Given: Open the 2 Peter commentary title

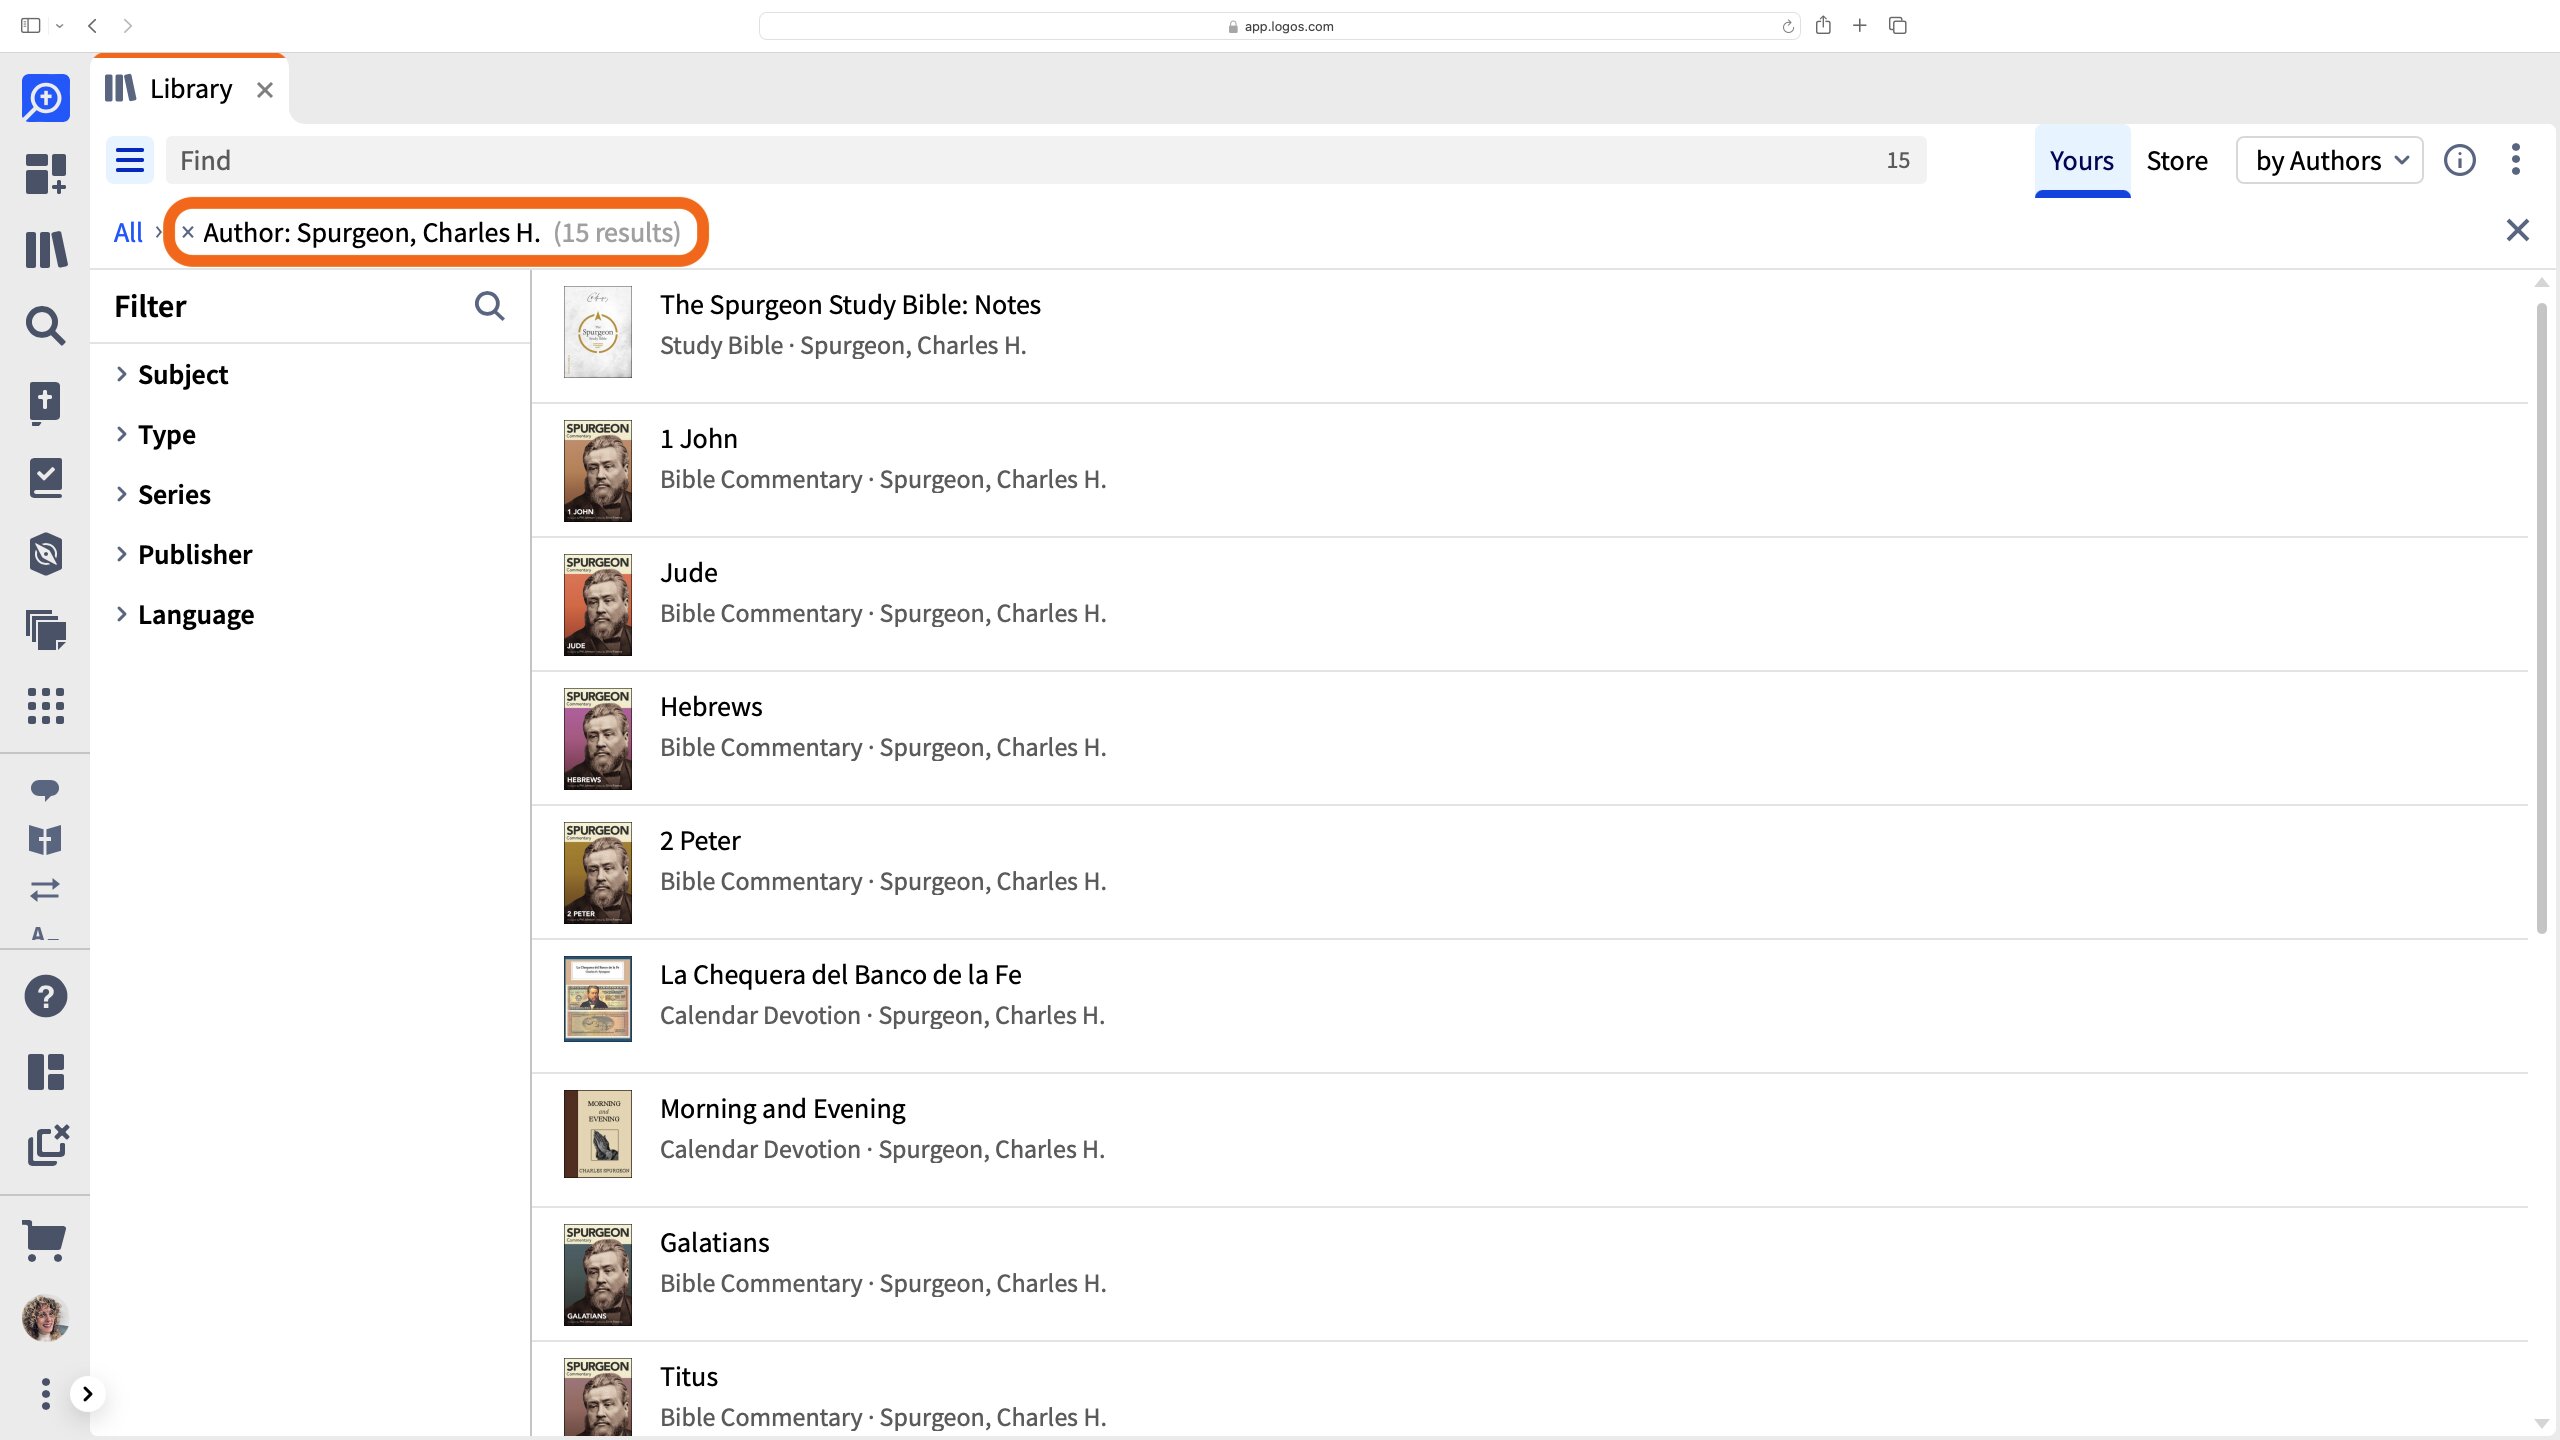Looking at the screenshot, I should click(700, 840).
